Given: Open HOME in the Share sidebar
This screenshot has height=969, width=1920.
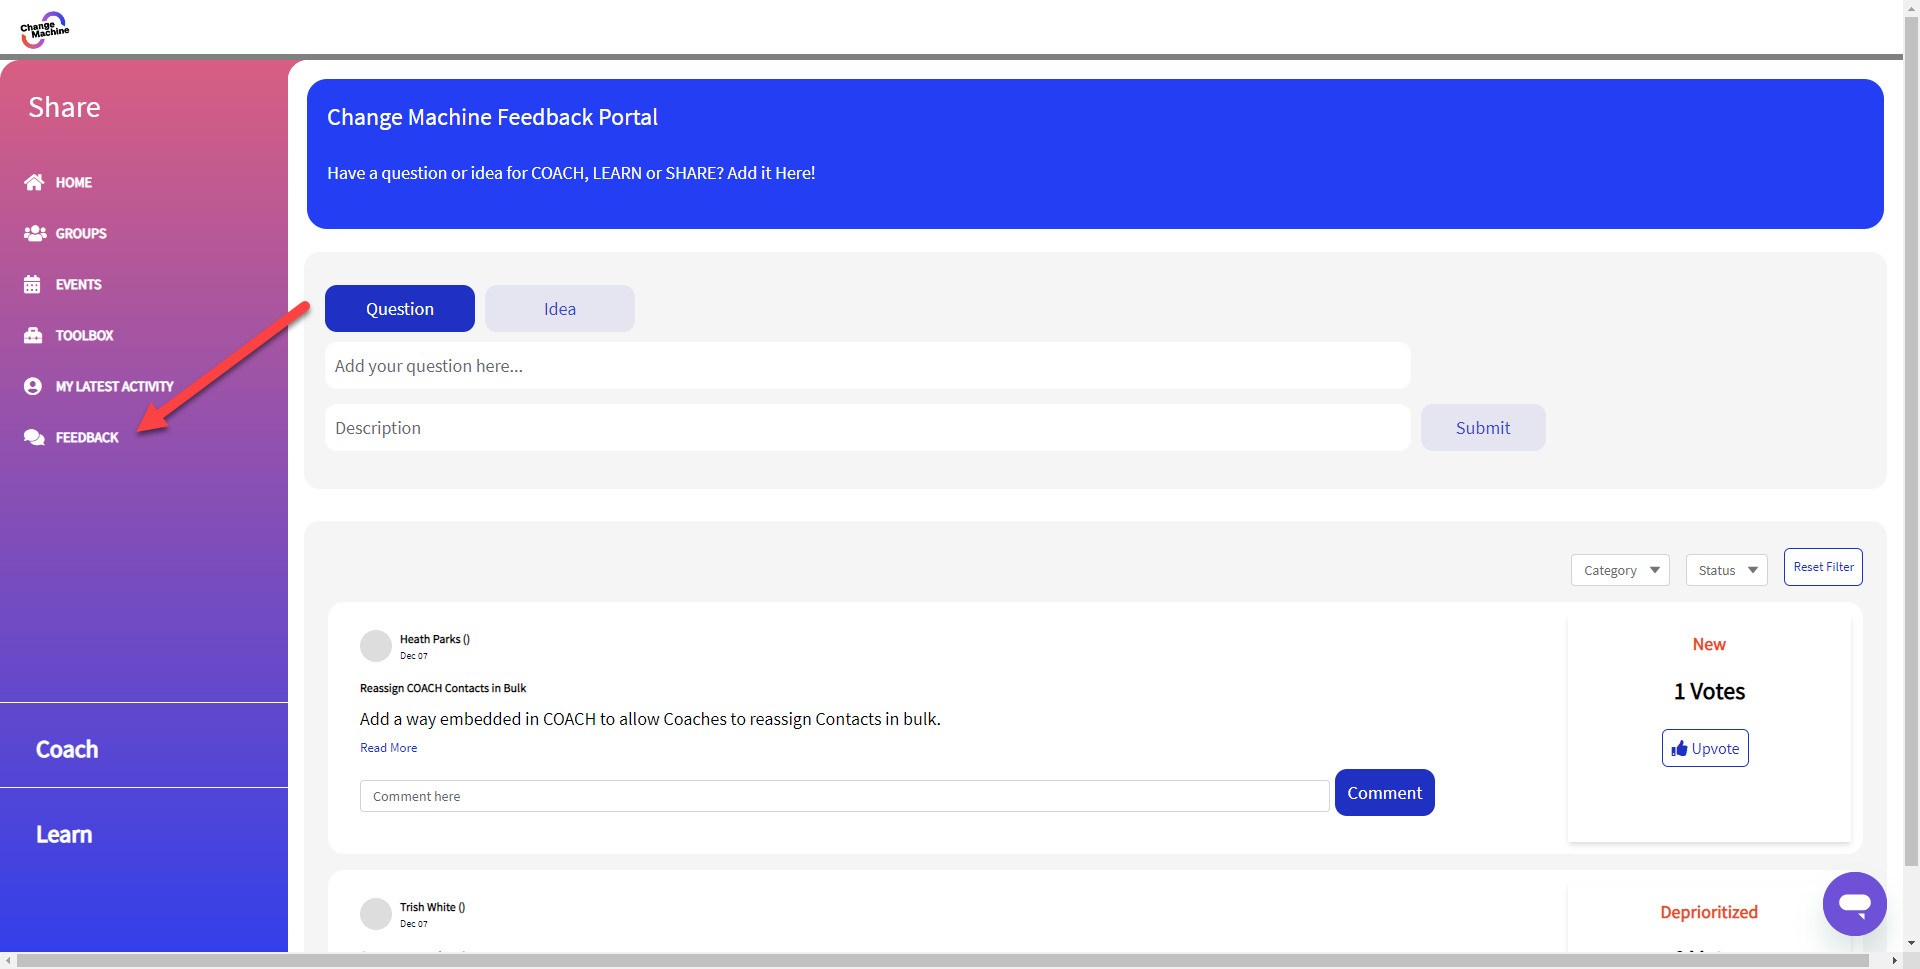Looking at the screenshot, I should point(73,182).
